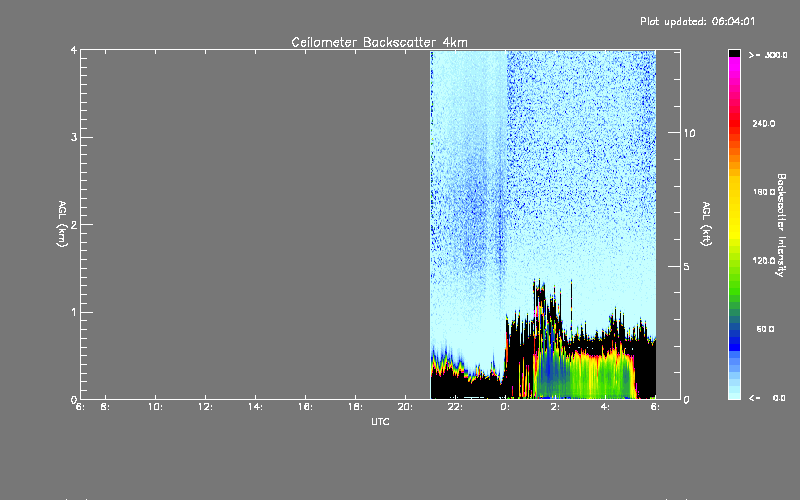Select the "Plot updated: 06:04:01" timestamp text

[697, 21]
